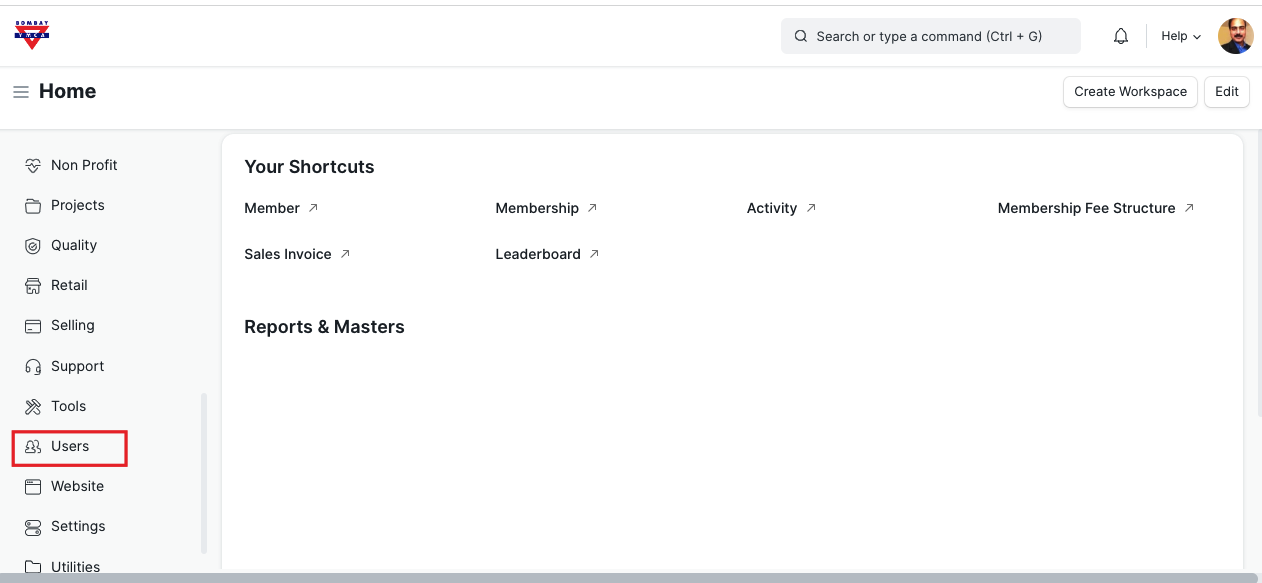Focus the search or command bar
This screenshot has width=1262, height=583.
[930, 36]
